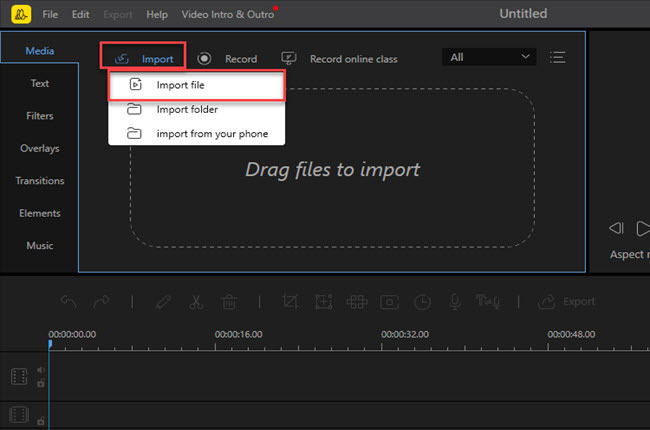Open the list view sort icon

(558, 58)
